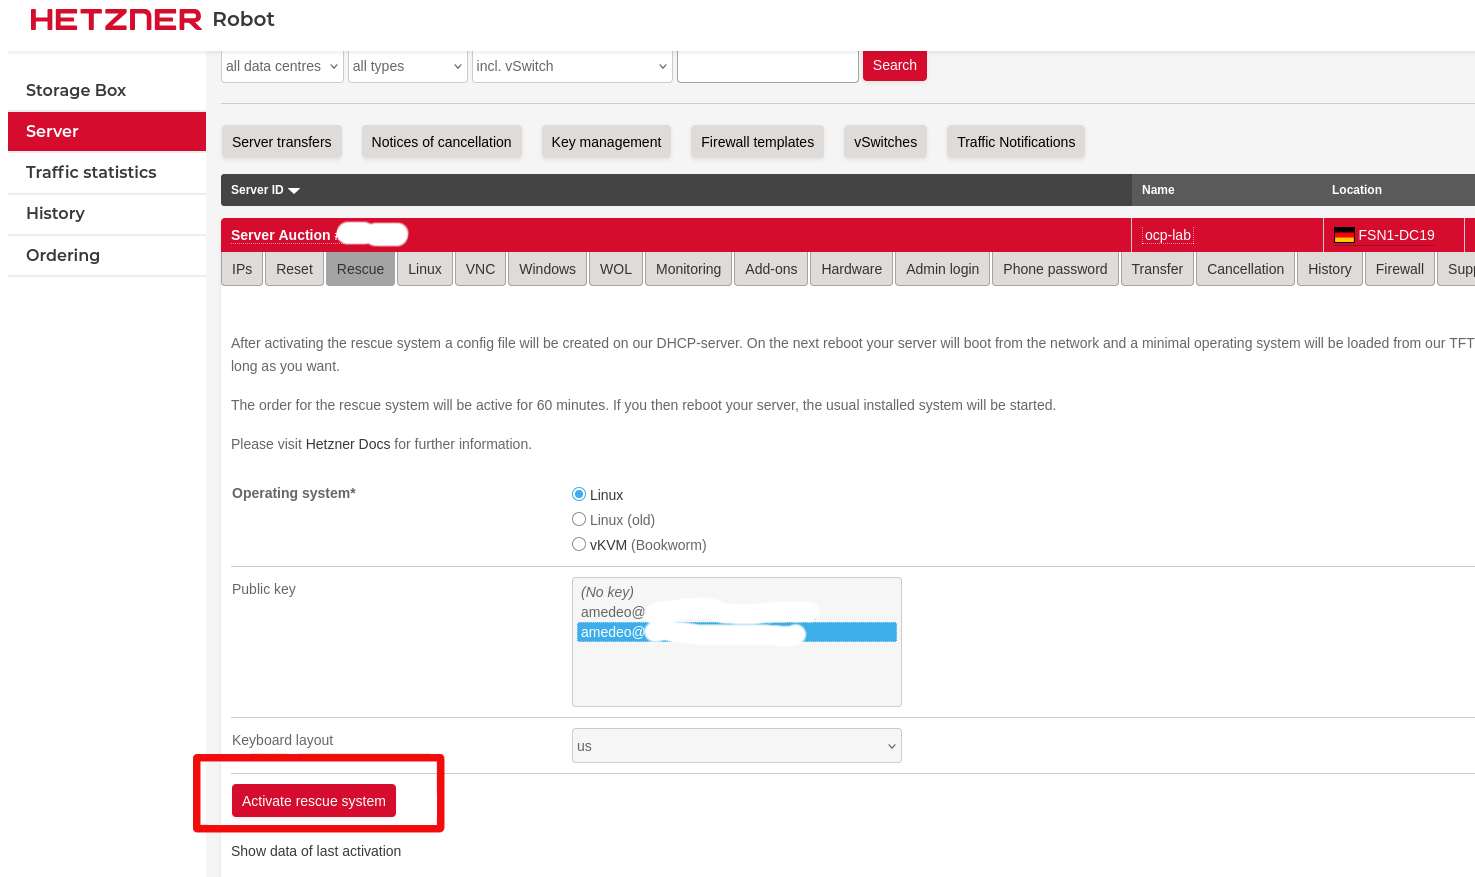The width and height of the screenshot is (1475, 877).
Task: Switch to the Transfer tab
Action: (1157, 269)
